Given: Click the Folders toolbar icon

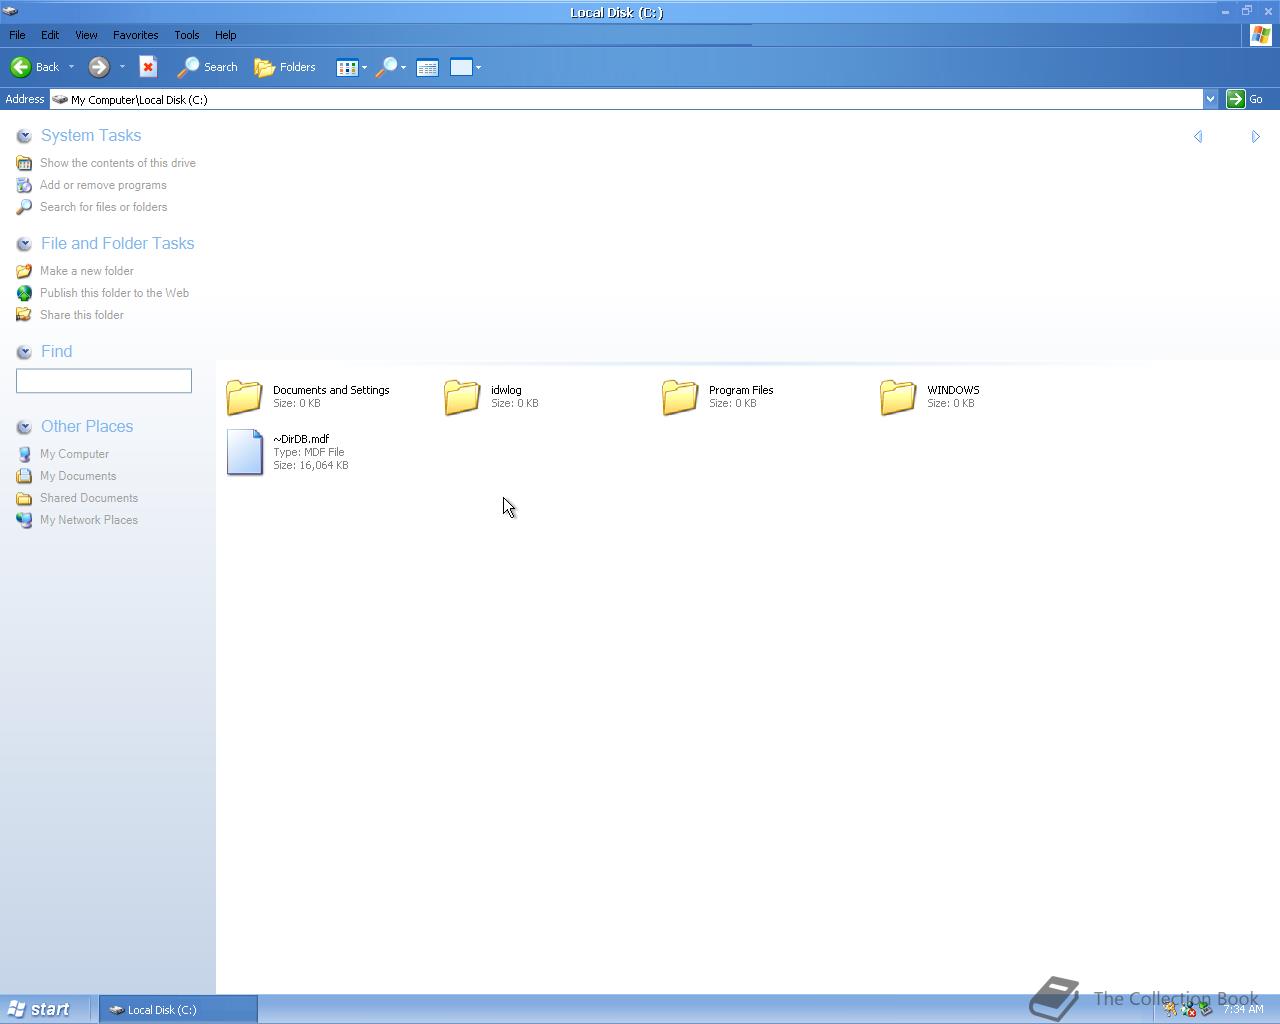Looking at the screenshot, I should click(x=285, y=67).
